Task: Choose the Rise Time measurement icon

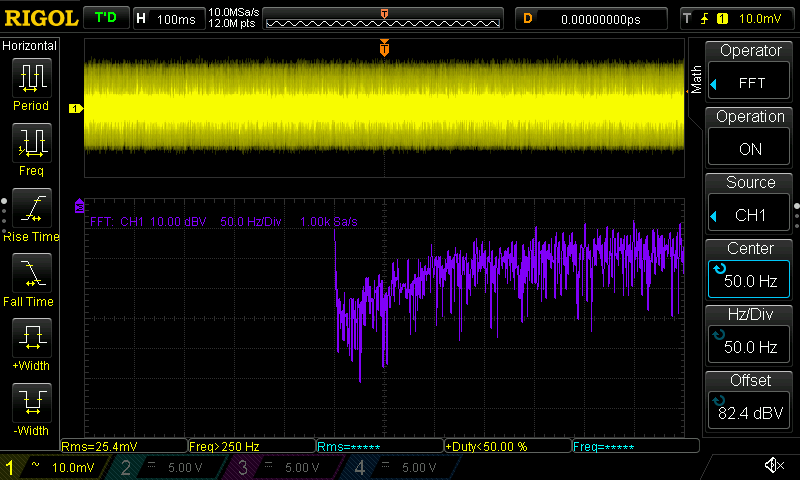Action: (x=30, y=208)
